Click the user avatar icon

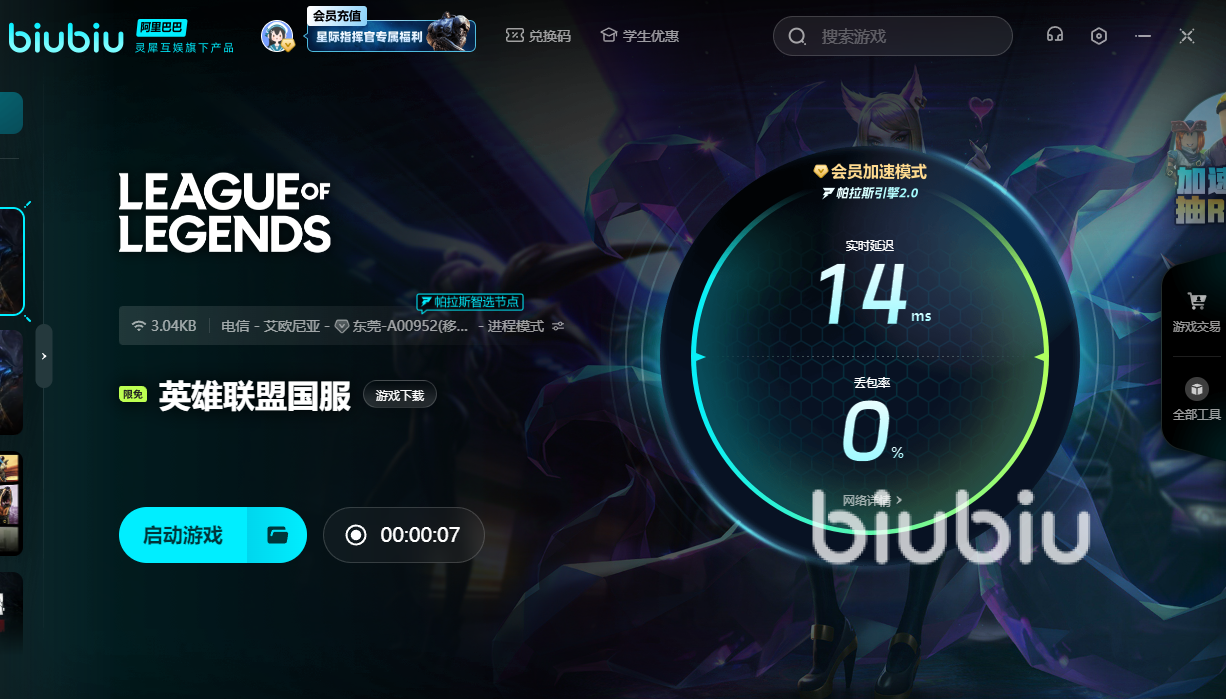click(x=277, y=36)
